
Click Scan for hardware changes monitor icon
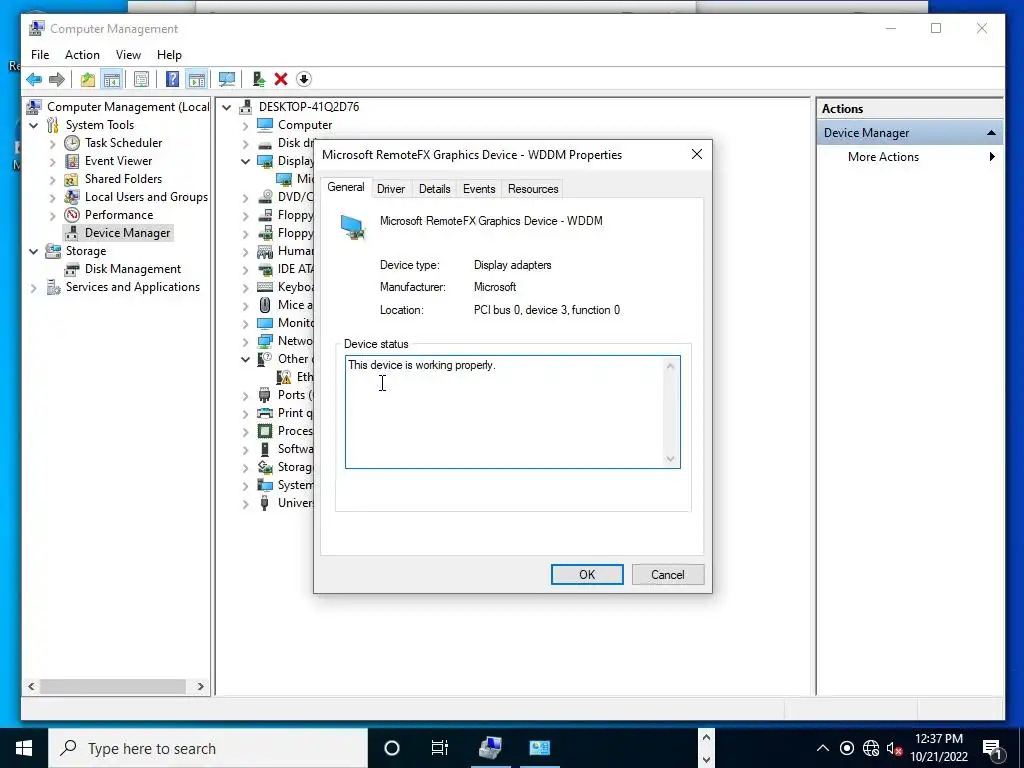point(227,80)
